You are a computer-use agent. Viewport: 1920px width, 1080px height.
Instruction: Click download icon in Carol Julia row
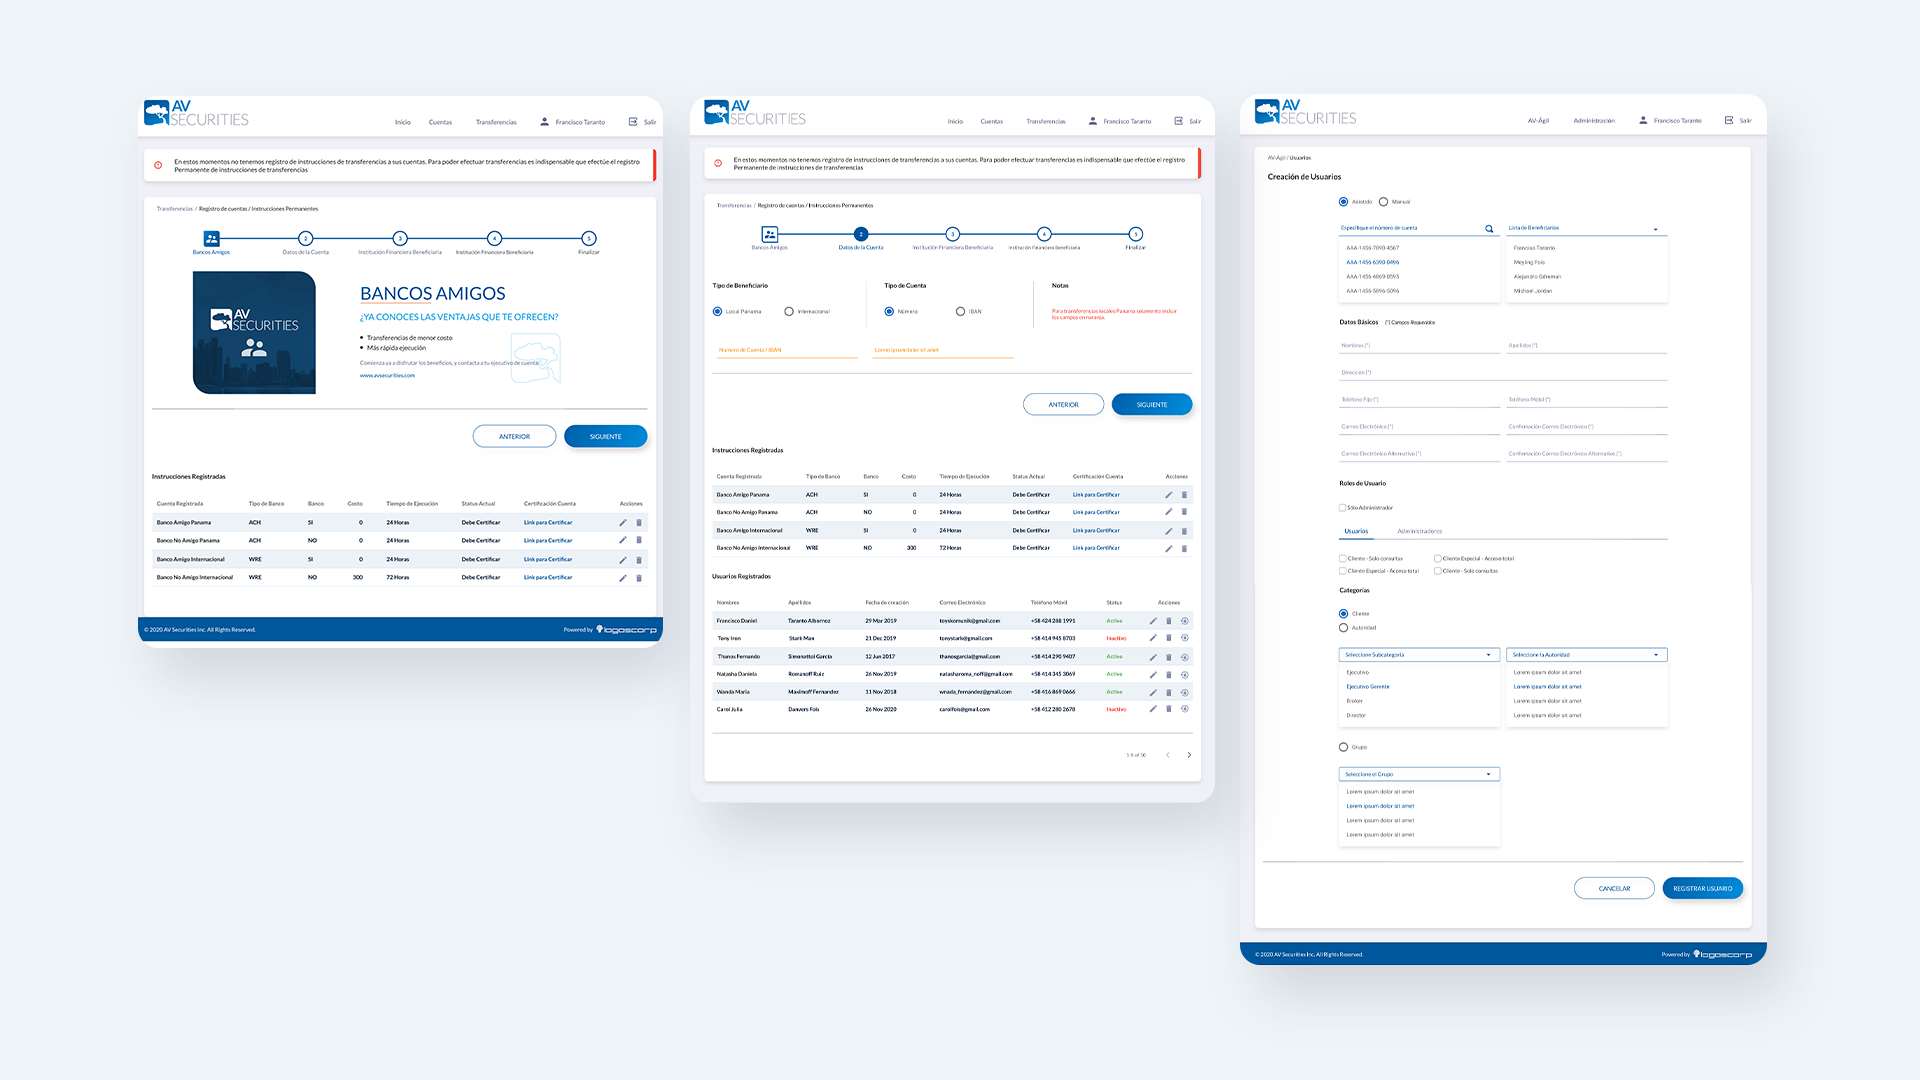1185,709
